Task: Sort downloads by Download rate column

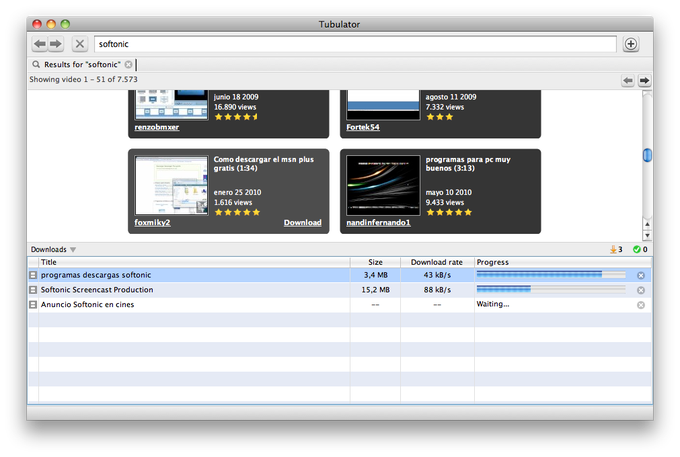Action: click(x=437, y=262)
